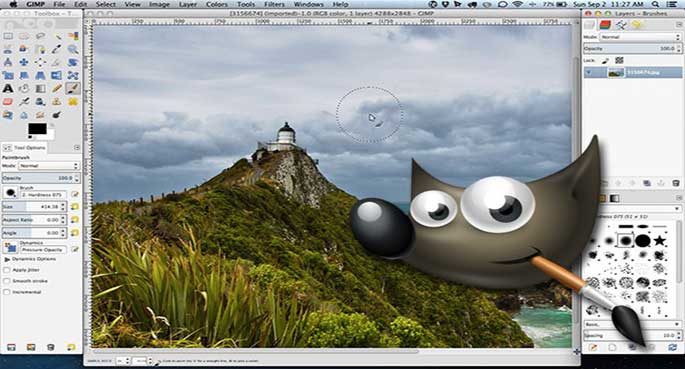Select the Eraser tool
This screenshot has height=369, width=685.
pos(8,102)
